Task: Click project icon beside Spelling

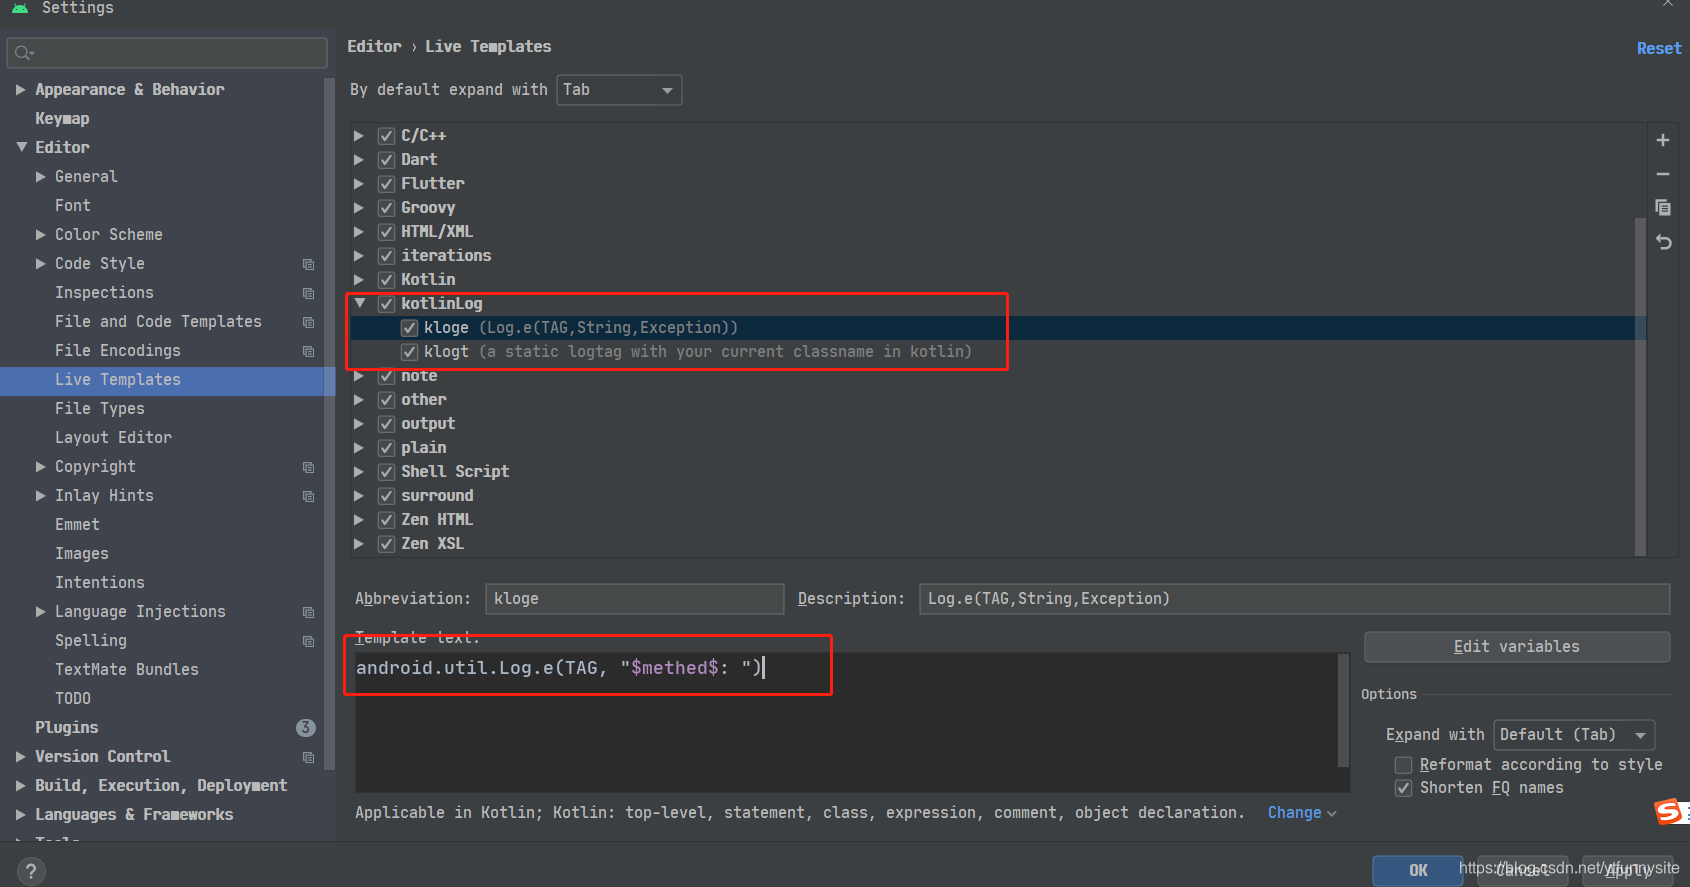Action: [x=308, y=641]
